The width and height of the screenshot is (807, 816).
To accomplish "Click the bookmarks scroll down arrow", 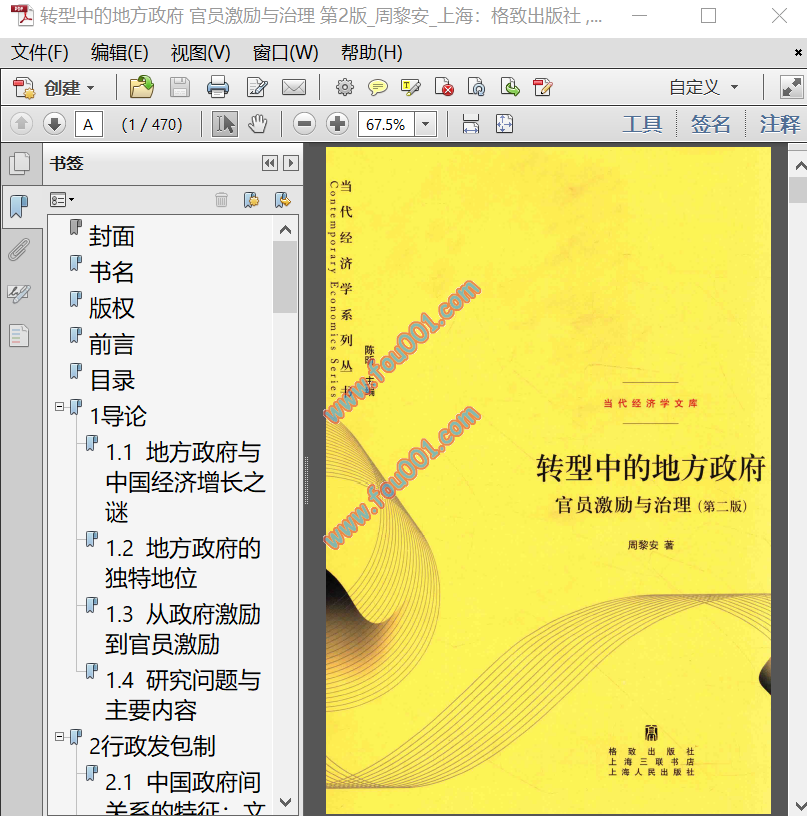I will click(x=285, y=802).
